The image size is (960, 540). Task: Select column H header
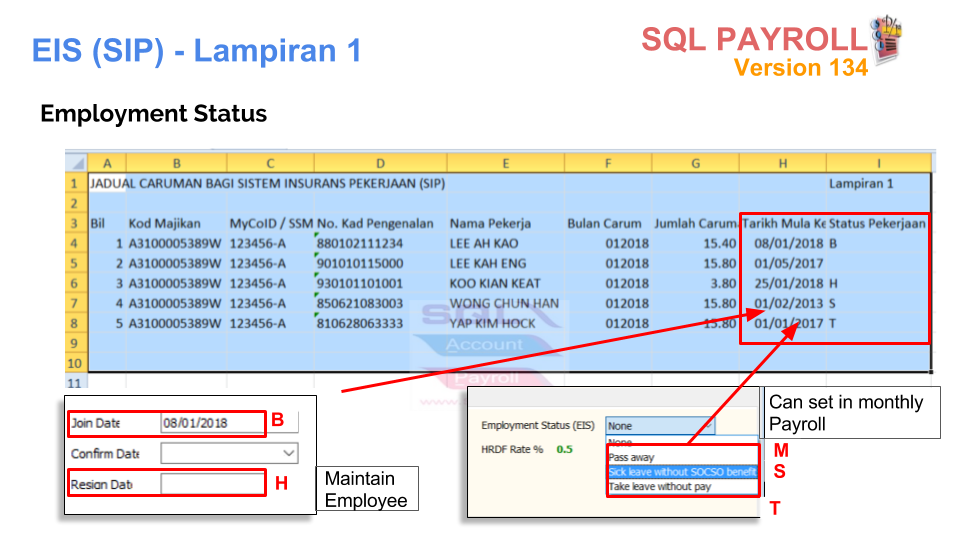coord(782,163)
